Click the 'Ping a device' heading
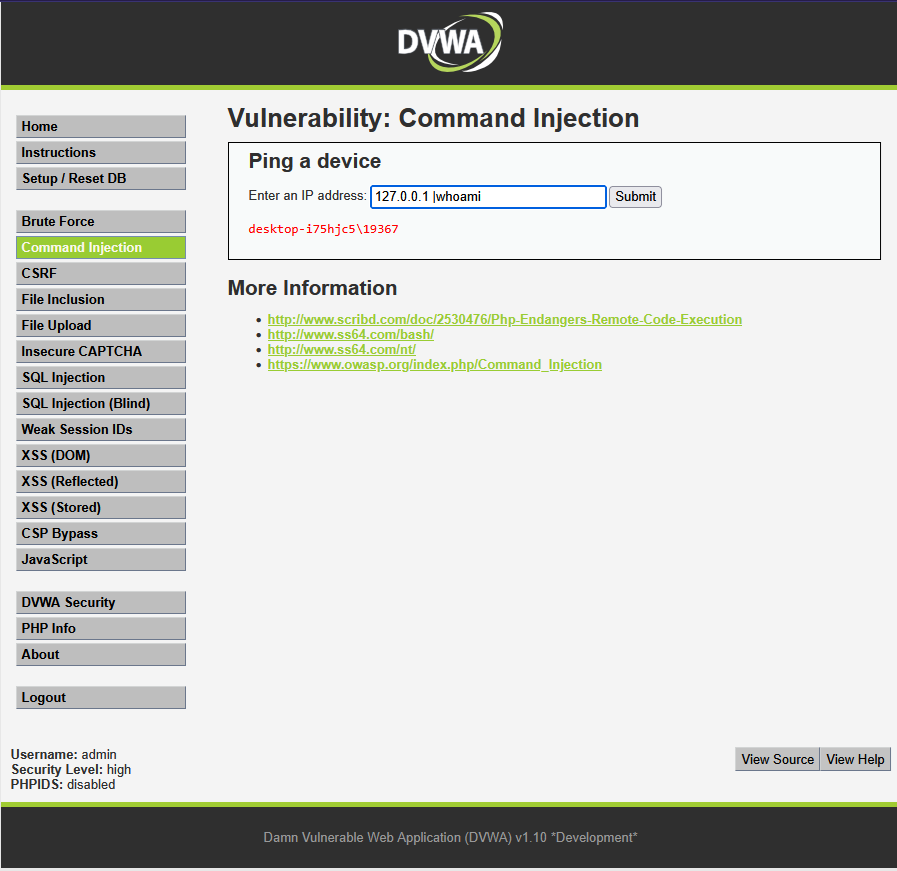 [x=315, y=161]
